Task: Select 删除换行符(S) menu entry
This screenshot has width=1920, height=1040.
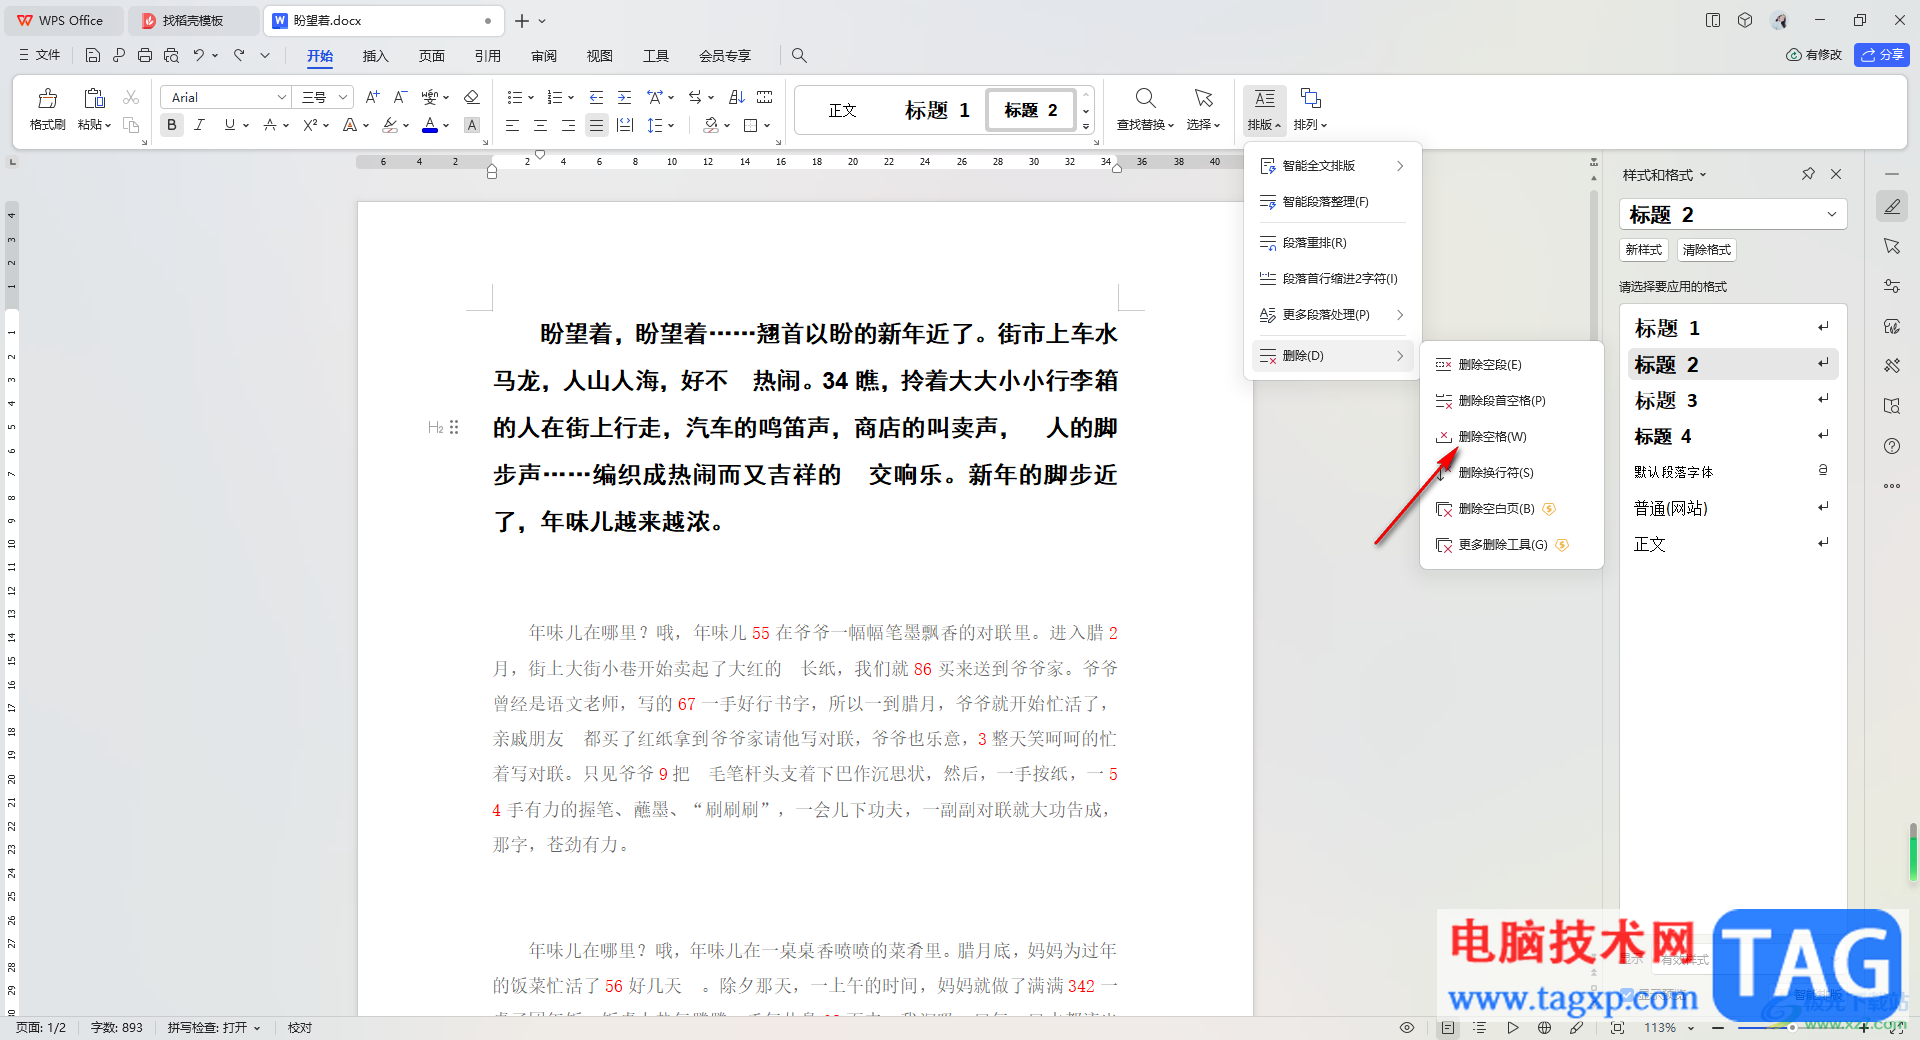Action: point(1511,473)
